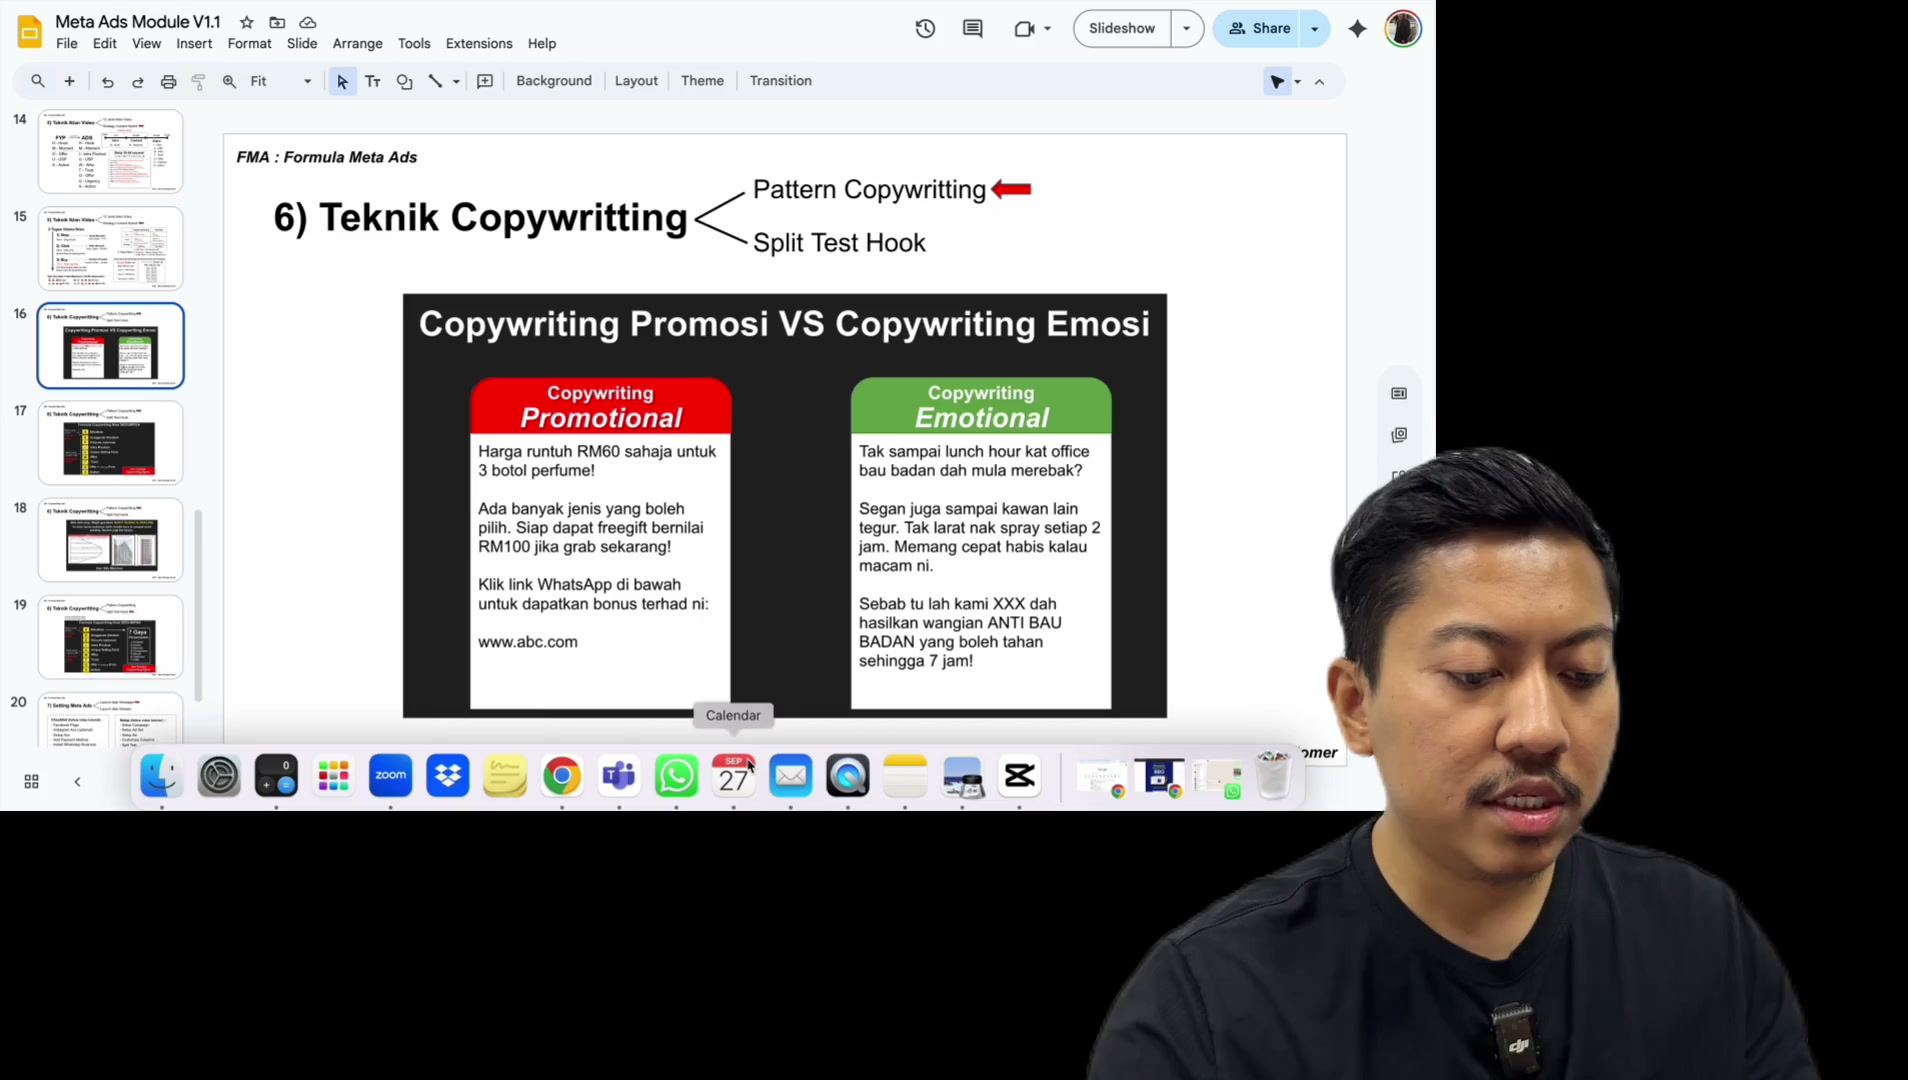Image resolution: width=1908 pixels, height=1080 pixels.
Task: Star the Meta Ads Module document
Action: (x=247, y=22)
